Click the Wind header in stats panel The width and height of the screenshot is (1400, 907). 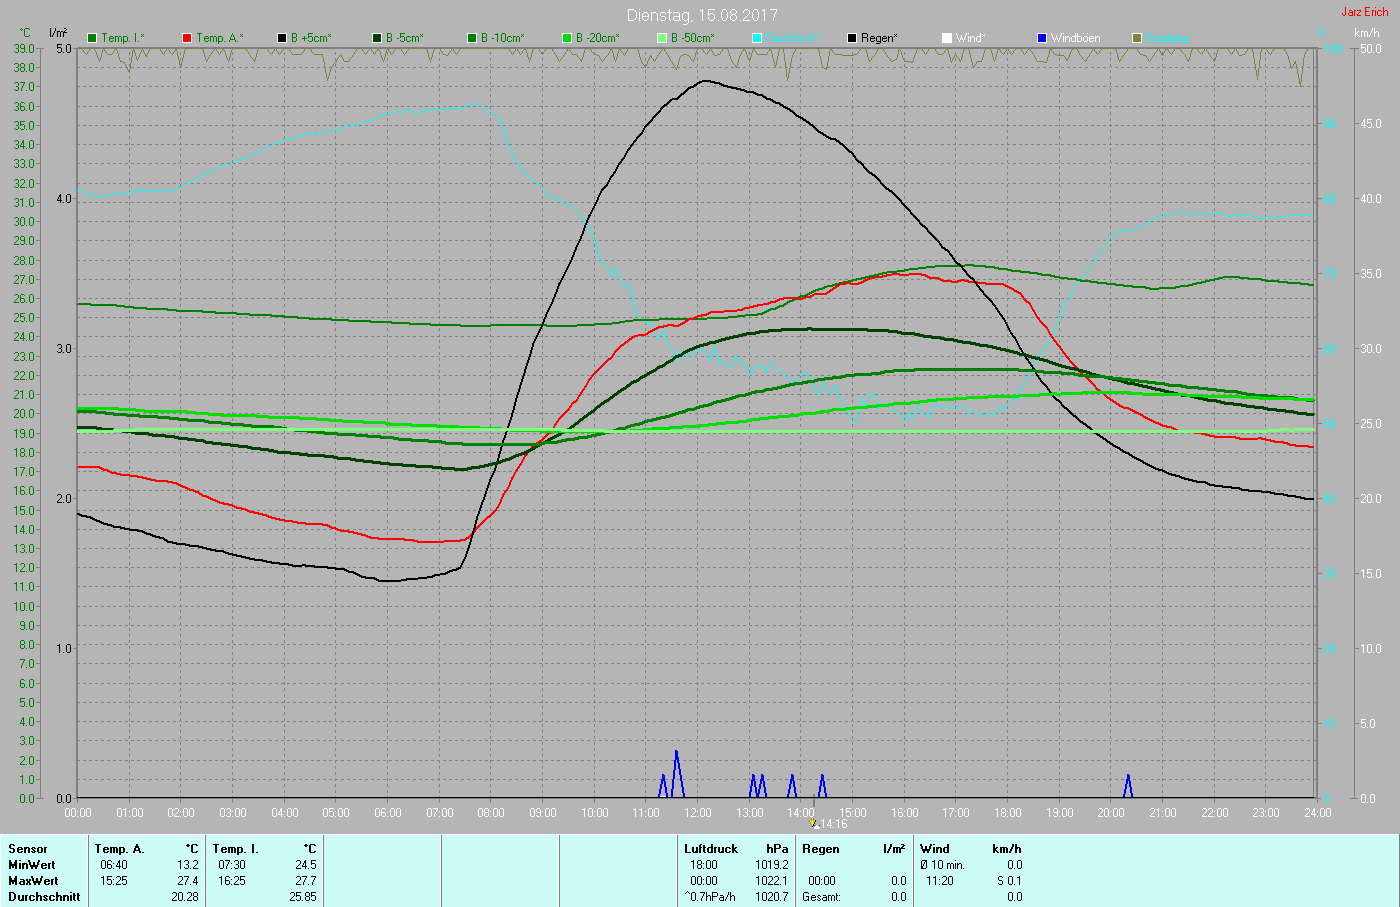(935, 849)
